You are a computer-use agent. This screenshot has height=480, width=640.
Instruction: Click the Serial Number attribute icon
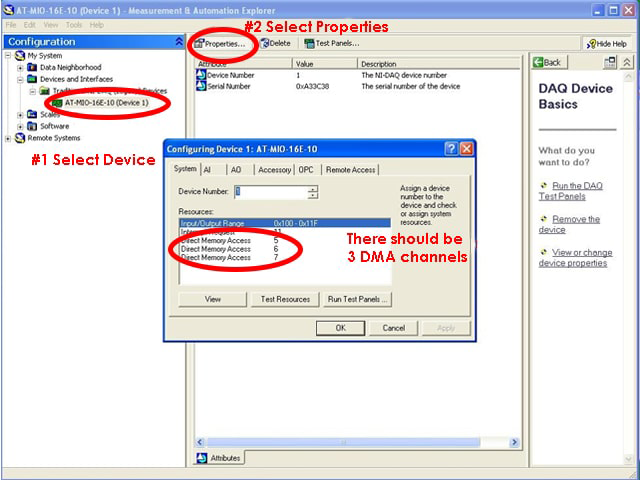(x=201, y=86)
